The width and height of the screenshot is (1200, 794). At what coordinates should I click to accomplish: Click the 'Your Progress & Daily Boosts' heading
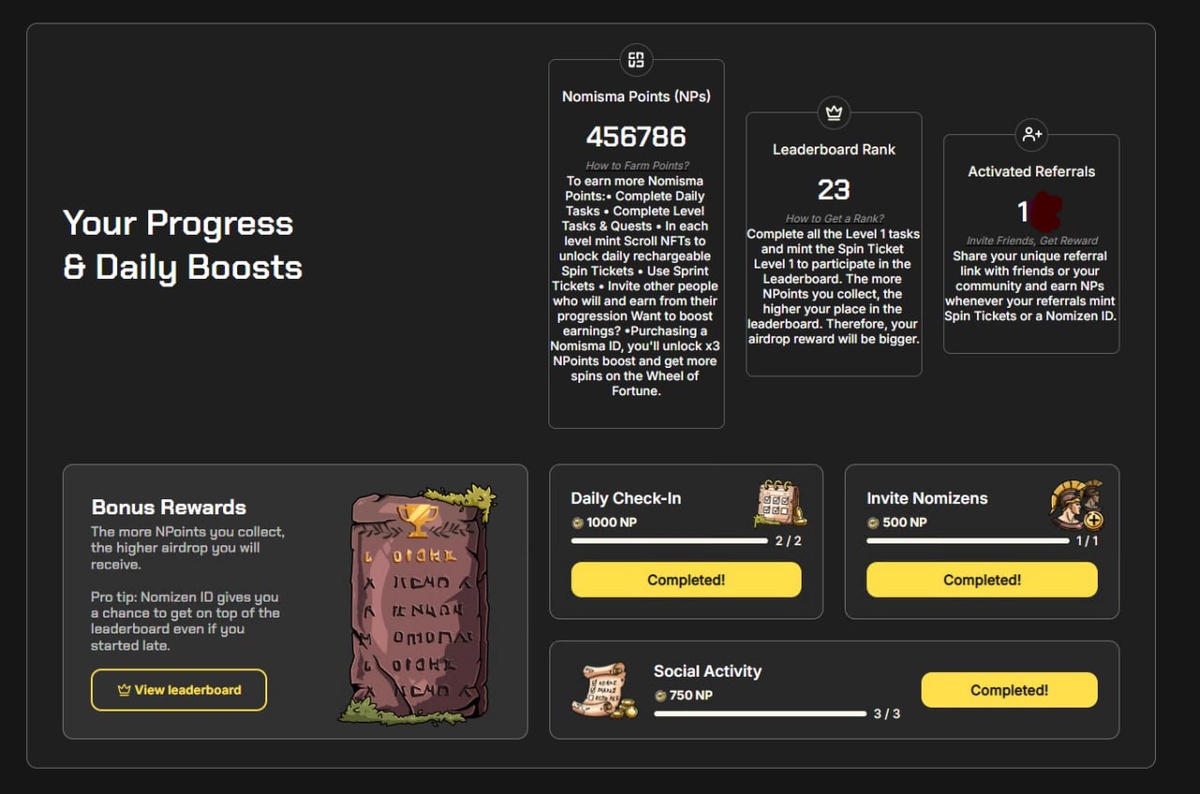tap(182, 245)
